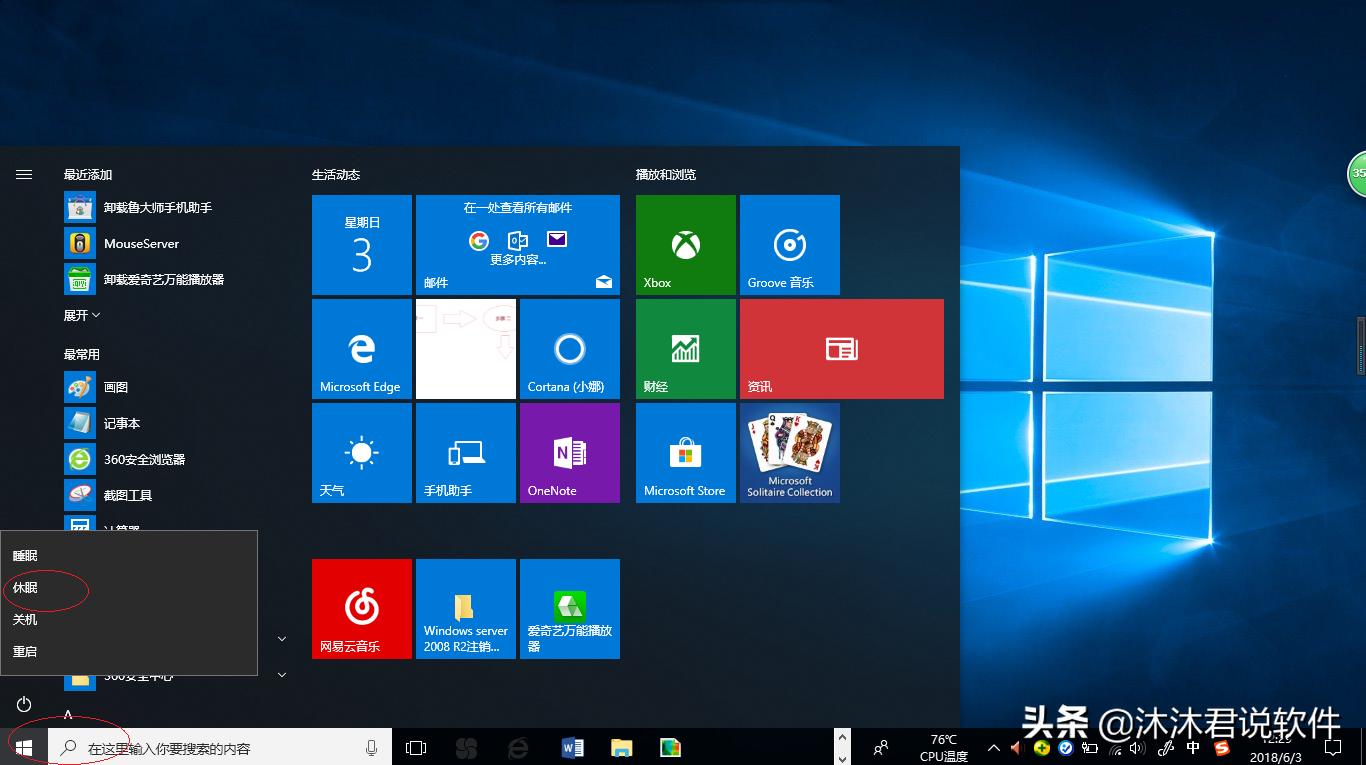Open the 网易云音乐 tile
The height and width of the screenshot is (765, 1366).
[x=361, y=608]
